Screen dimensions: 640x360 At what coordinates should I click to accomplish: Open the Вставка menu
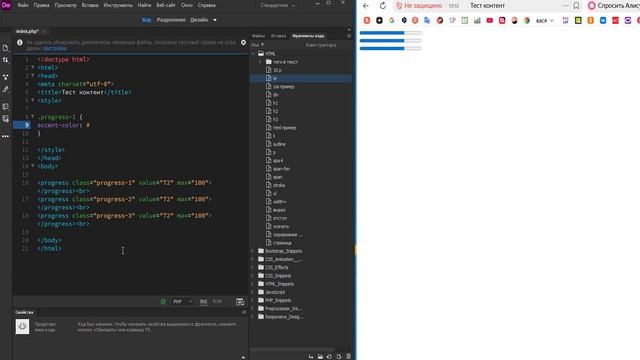pyautogui.click(x=90, y=5)
